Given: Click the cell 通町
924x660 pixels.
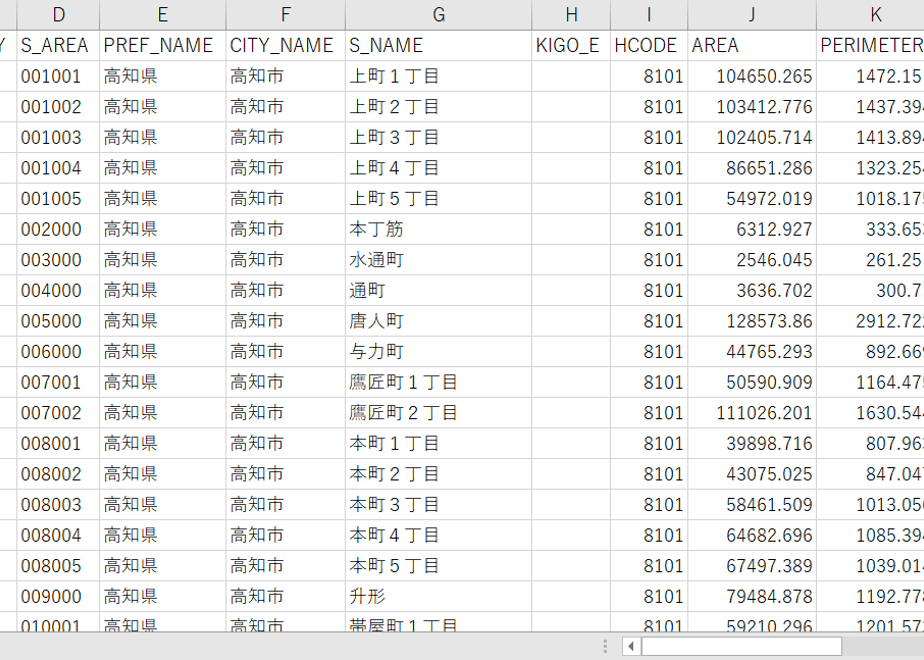Looking at the screenshot, I should 438,291.
